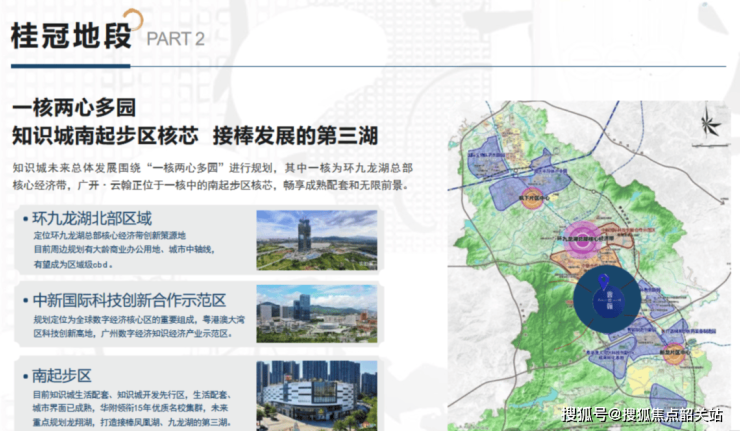The height and width of the screenshot is (431, 740).
Task: Click the magenta 环九龙湖 core circle on map
Action: [x=583, y=239]
